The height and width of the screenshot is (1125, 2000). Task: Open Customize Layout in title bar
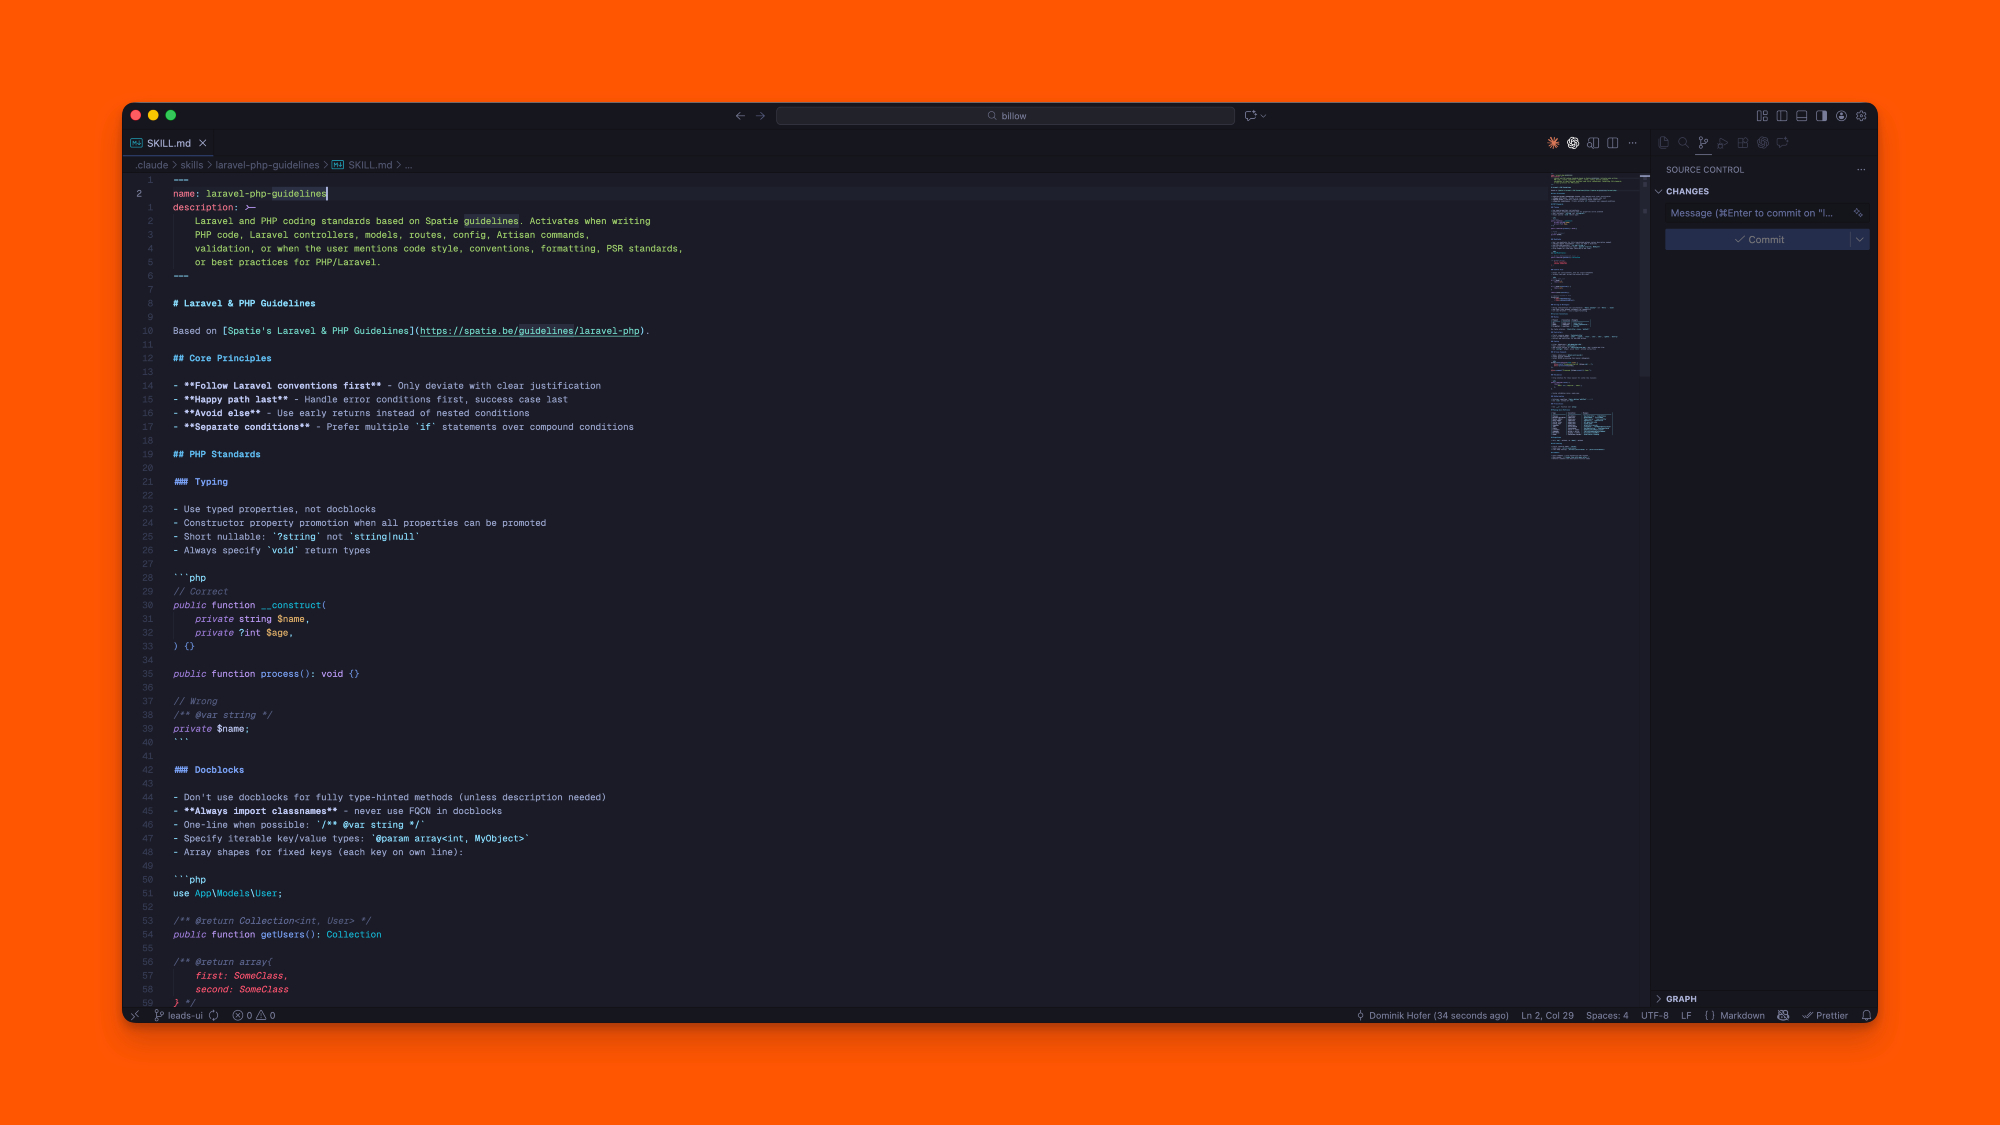coord(1762,116)
